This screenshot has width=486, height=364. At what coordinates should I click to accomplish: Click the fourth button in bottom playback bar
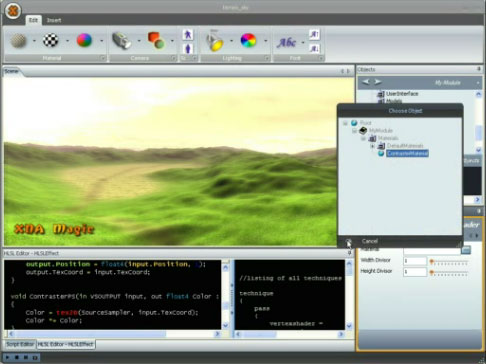coord(35,357)
